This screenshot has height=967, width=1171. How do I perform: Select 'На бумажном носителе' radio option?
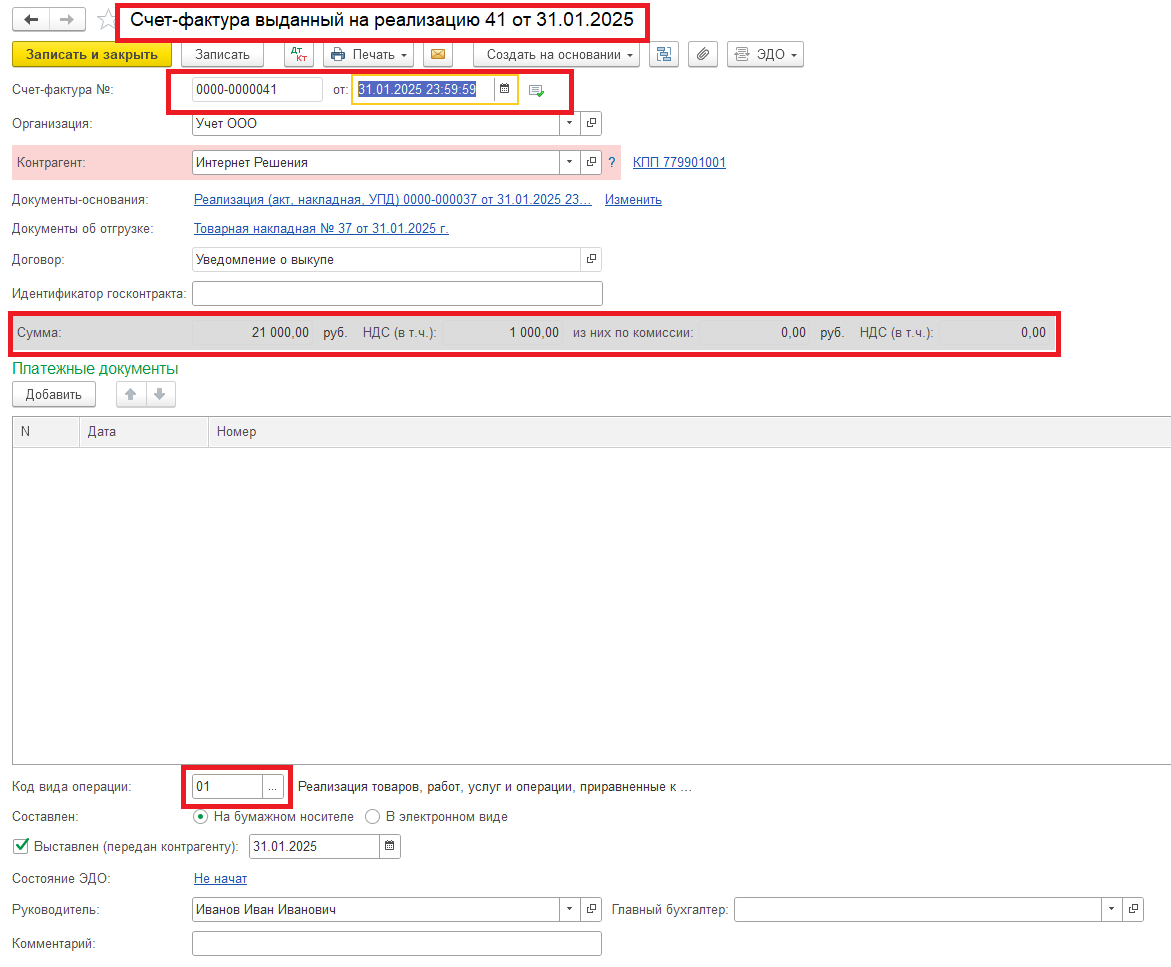(202, 817)
